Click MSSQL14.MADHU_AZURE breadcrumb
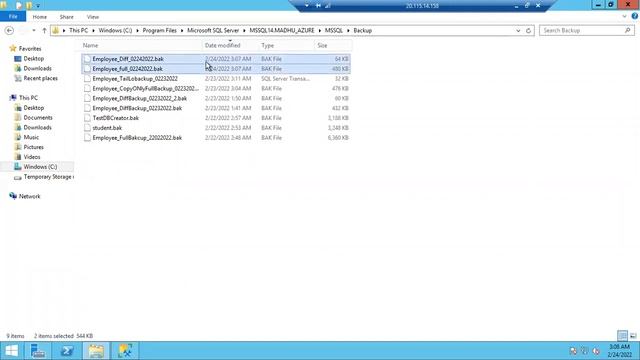640x360 pixels. pyautogui.click(x=282, y=31)
